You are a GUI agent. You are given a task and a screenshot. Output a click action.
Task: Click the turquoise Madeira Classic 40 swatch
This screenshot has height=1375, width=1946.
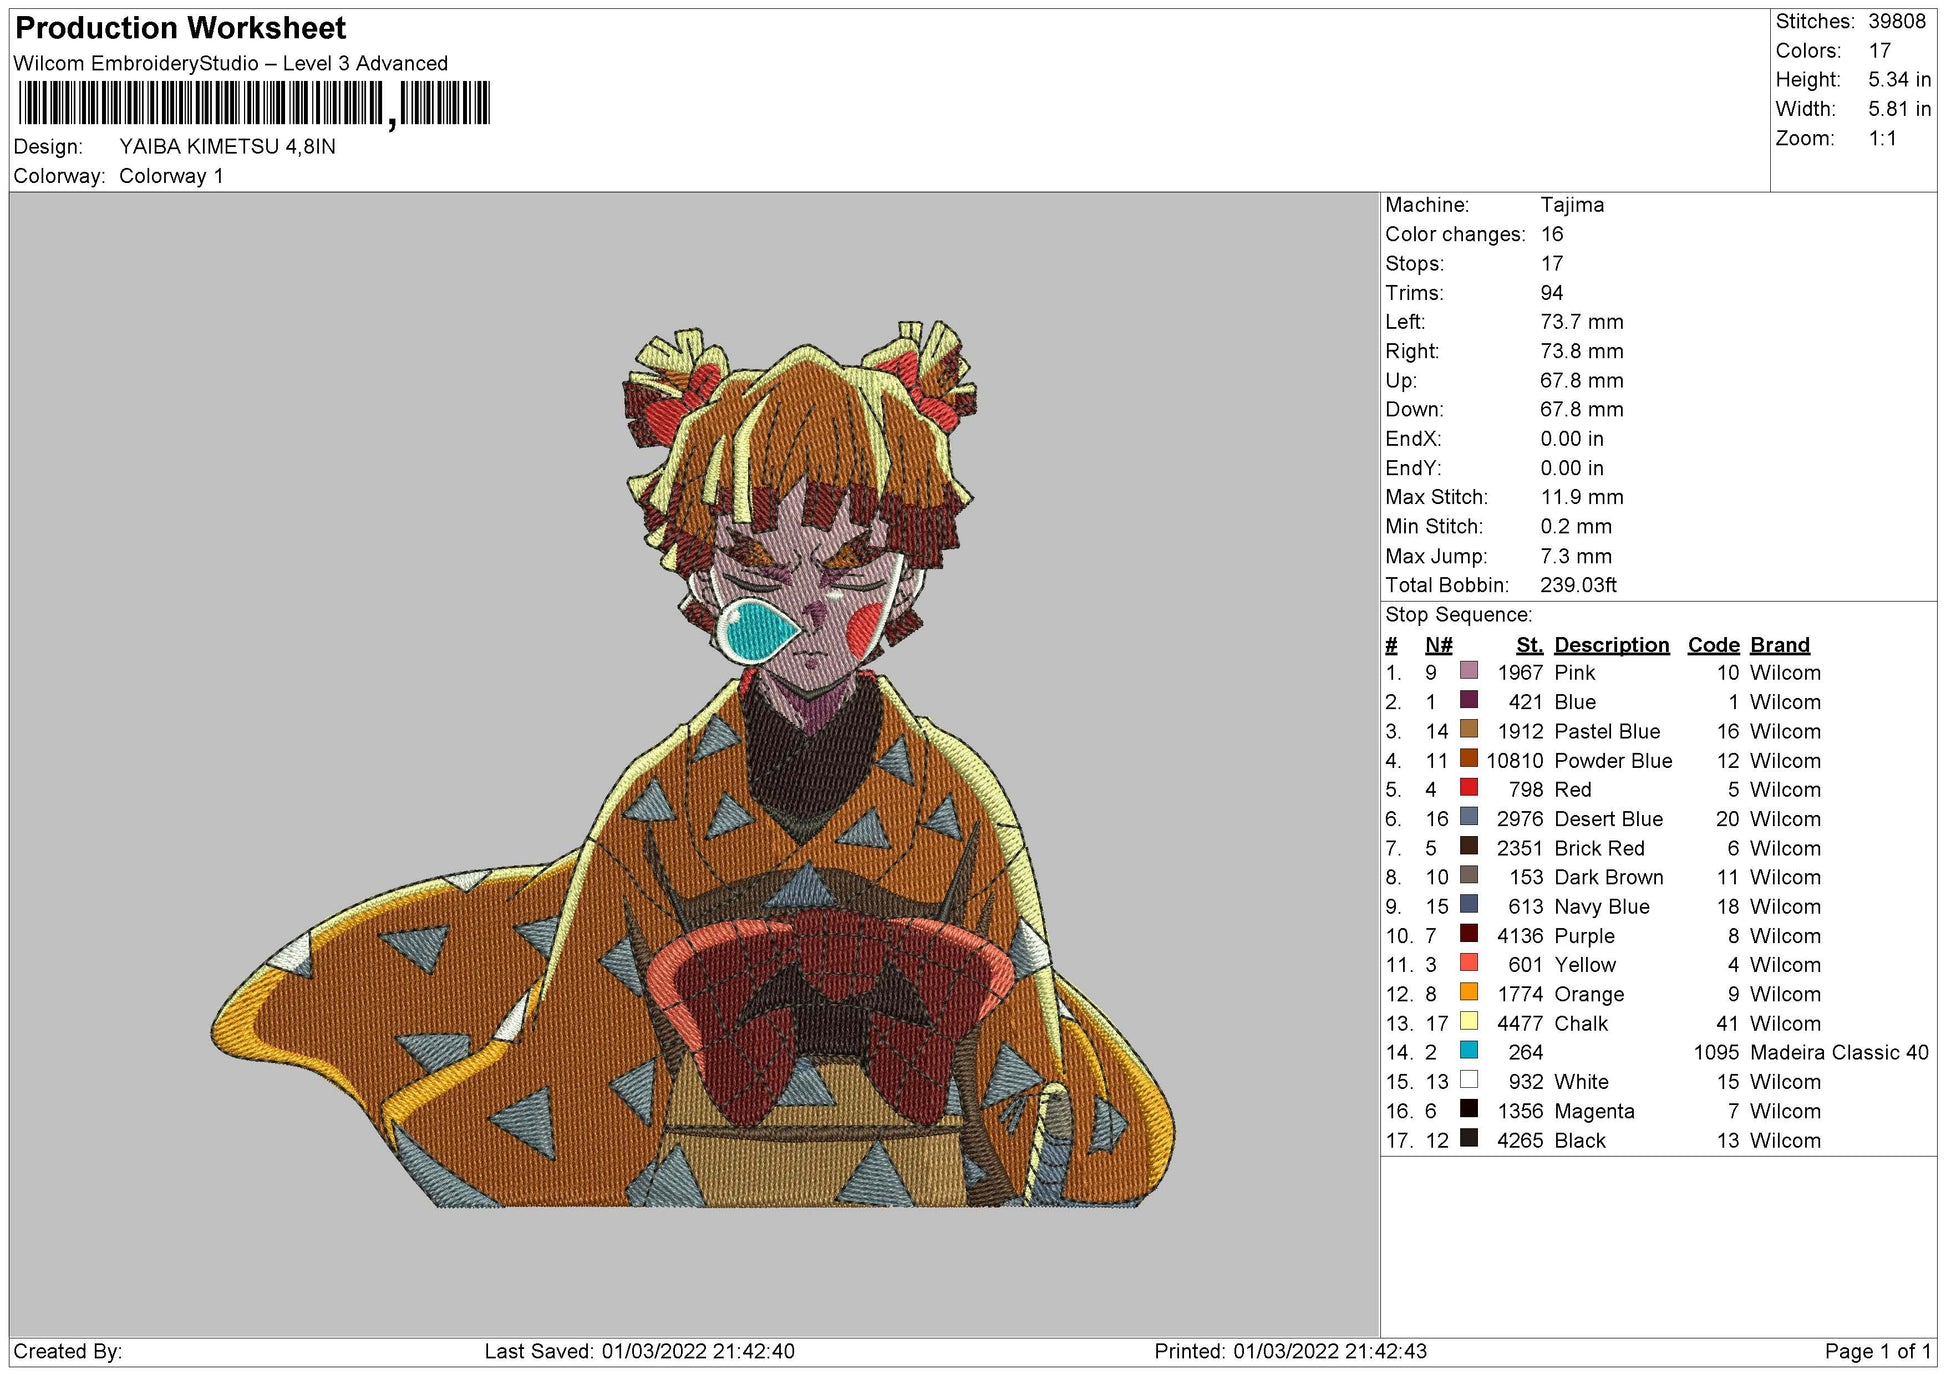(1468, 1050)
